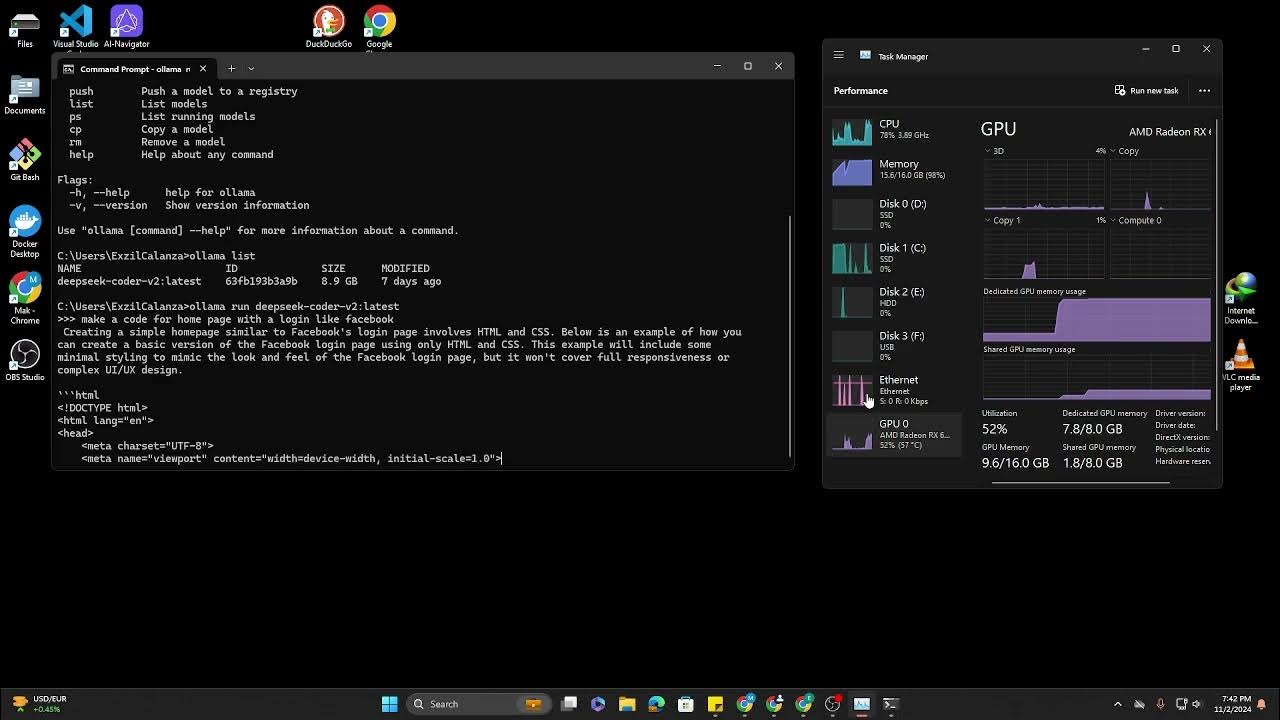Switch to Task Manager in the taskbar
This screenshot has height=720, width=1280.
pos(862,704)
